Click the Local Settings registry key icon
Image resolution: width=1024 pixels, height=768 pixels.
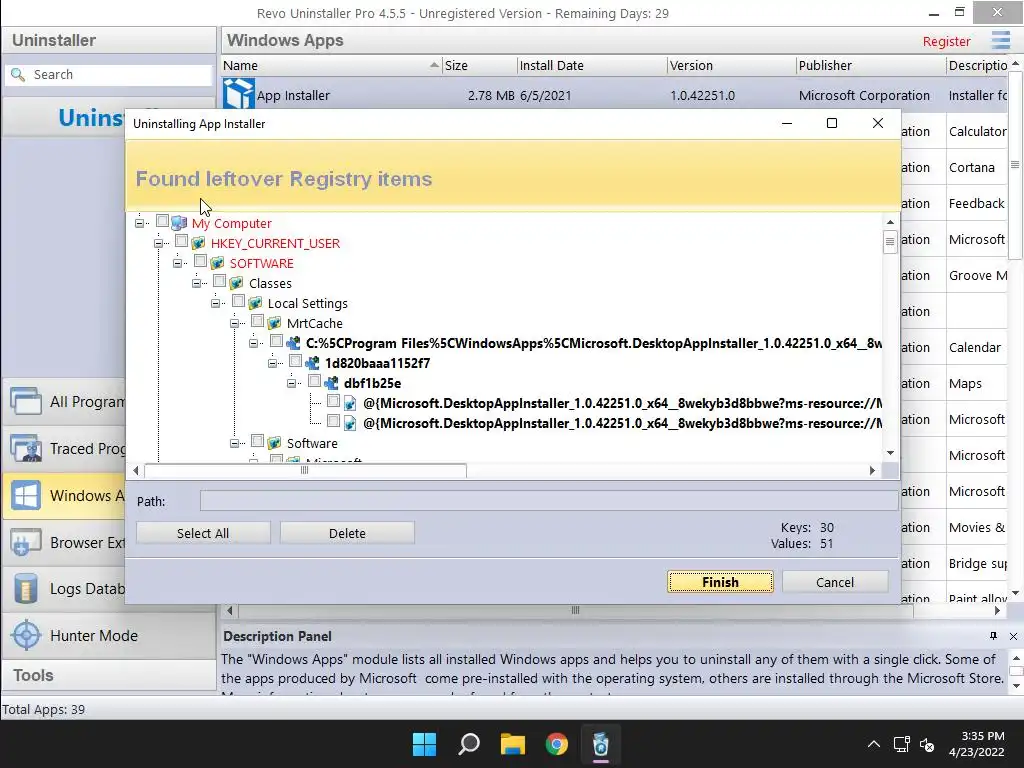click(255, 304)
